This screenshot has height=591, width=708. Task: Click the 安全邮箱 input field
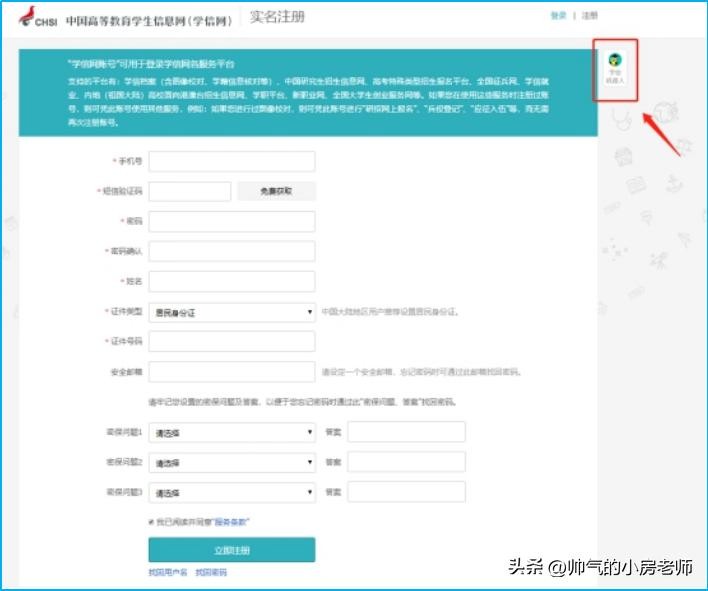click(x=231, y=372)
